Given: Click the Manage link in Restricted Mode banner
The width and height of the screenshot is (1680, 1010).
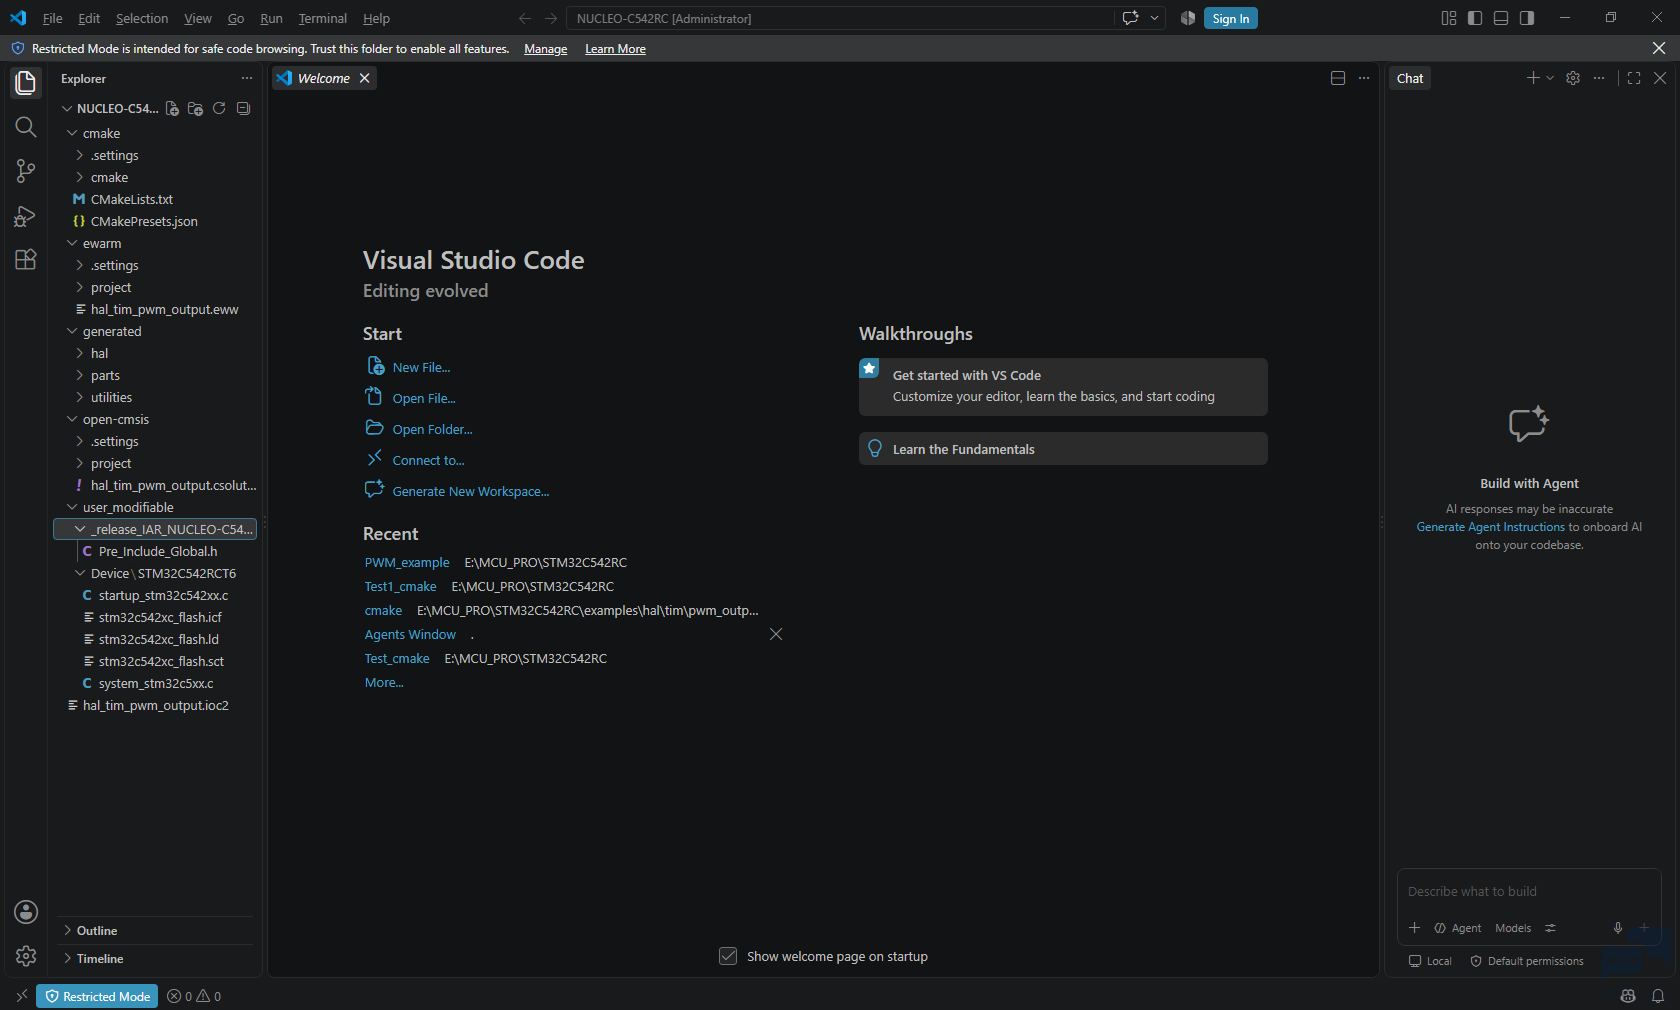Looking at the screenshot, I should pyautogui.click(x=545, y=49).
